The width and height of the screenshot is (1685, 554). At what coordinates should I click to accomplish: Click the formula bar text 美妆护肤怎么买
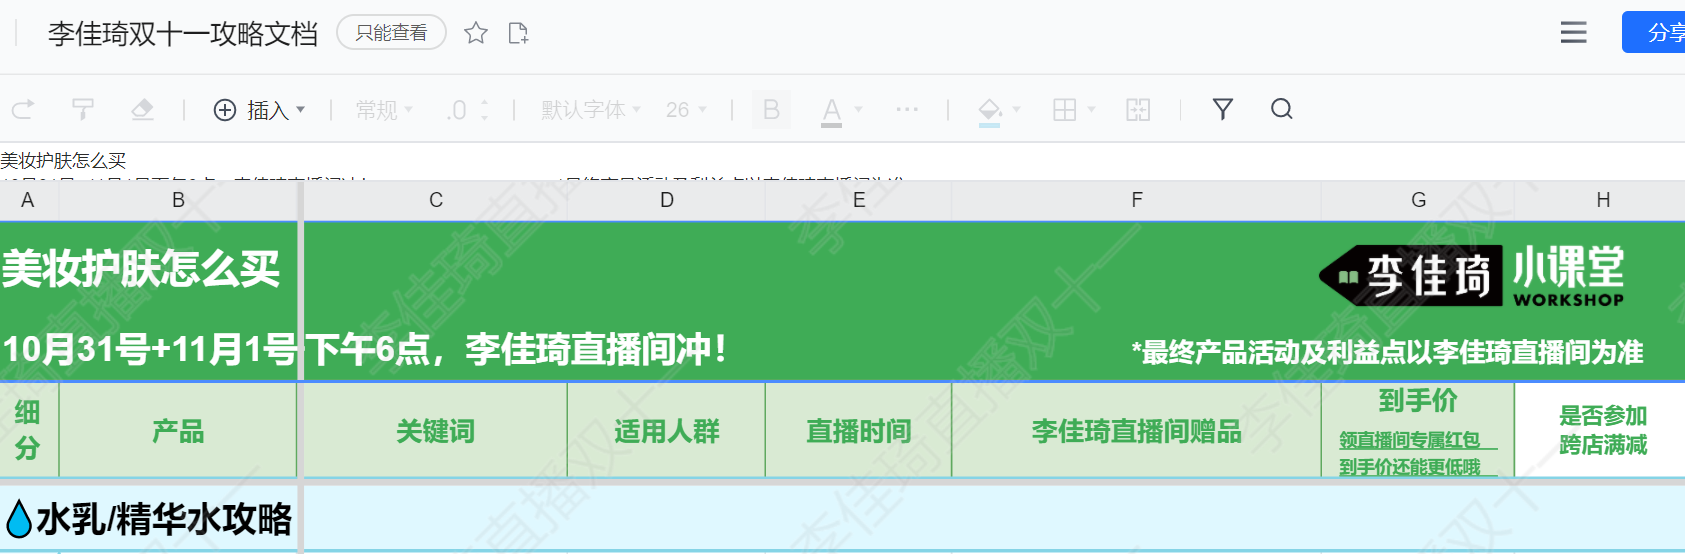coord(63,161)
